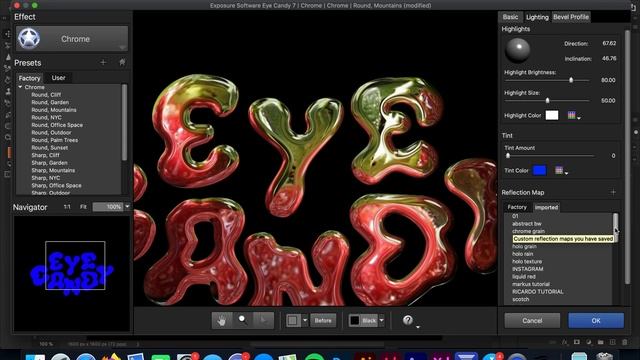Image resolution: width=640 pixels, height=360 pixels.
Task: Click the white Highlight Color swatch
Action: 552,115
